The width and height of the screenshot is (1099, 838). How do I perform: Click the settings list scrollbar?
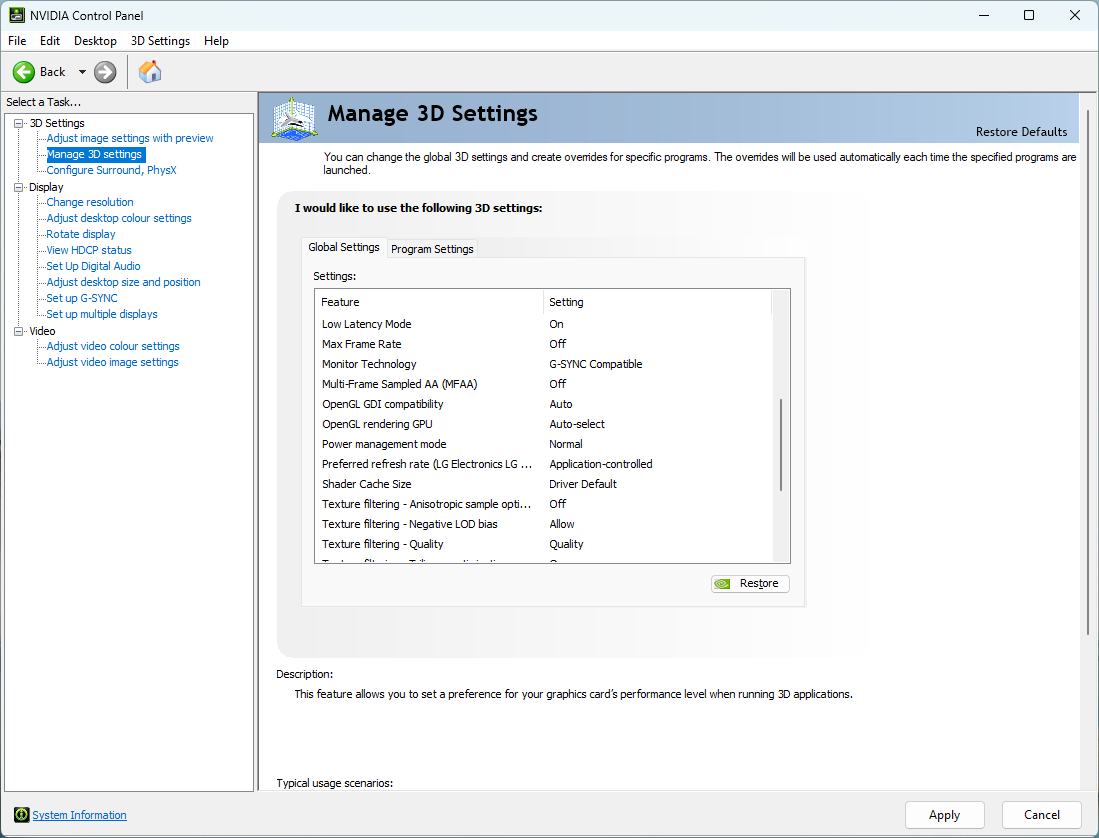pos(781,445)
